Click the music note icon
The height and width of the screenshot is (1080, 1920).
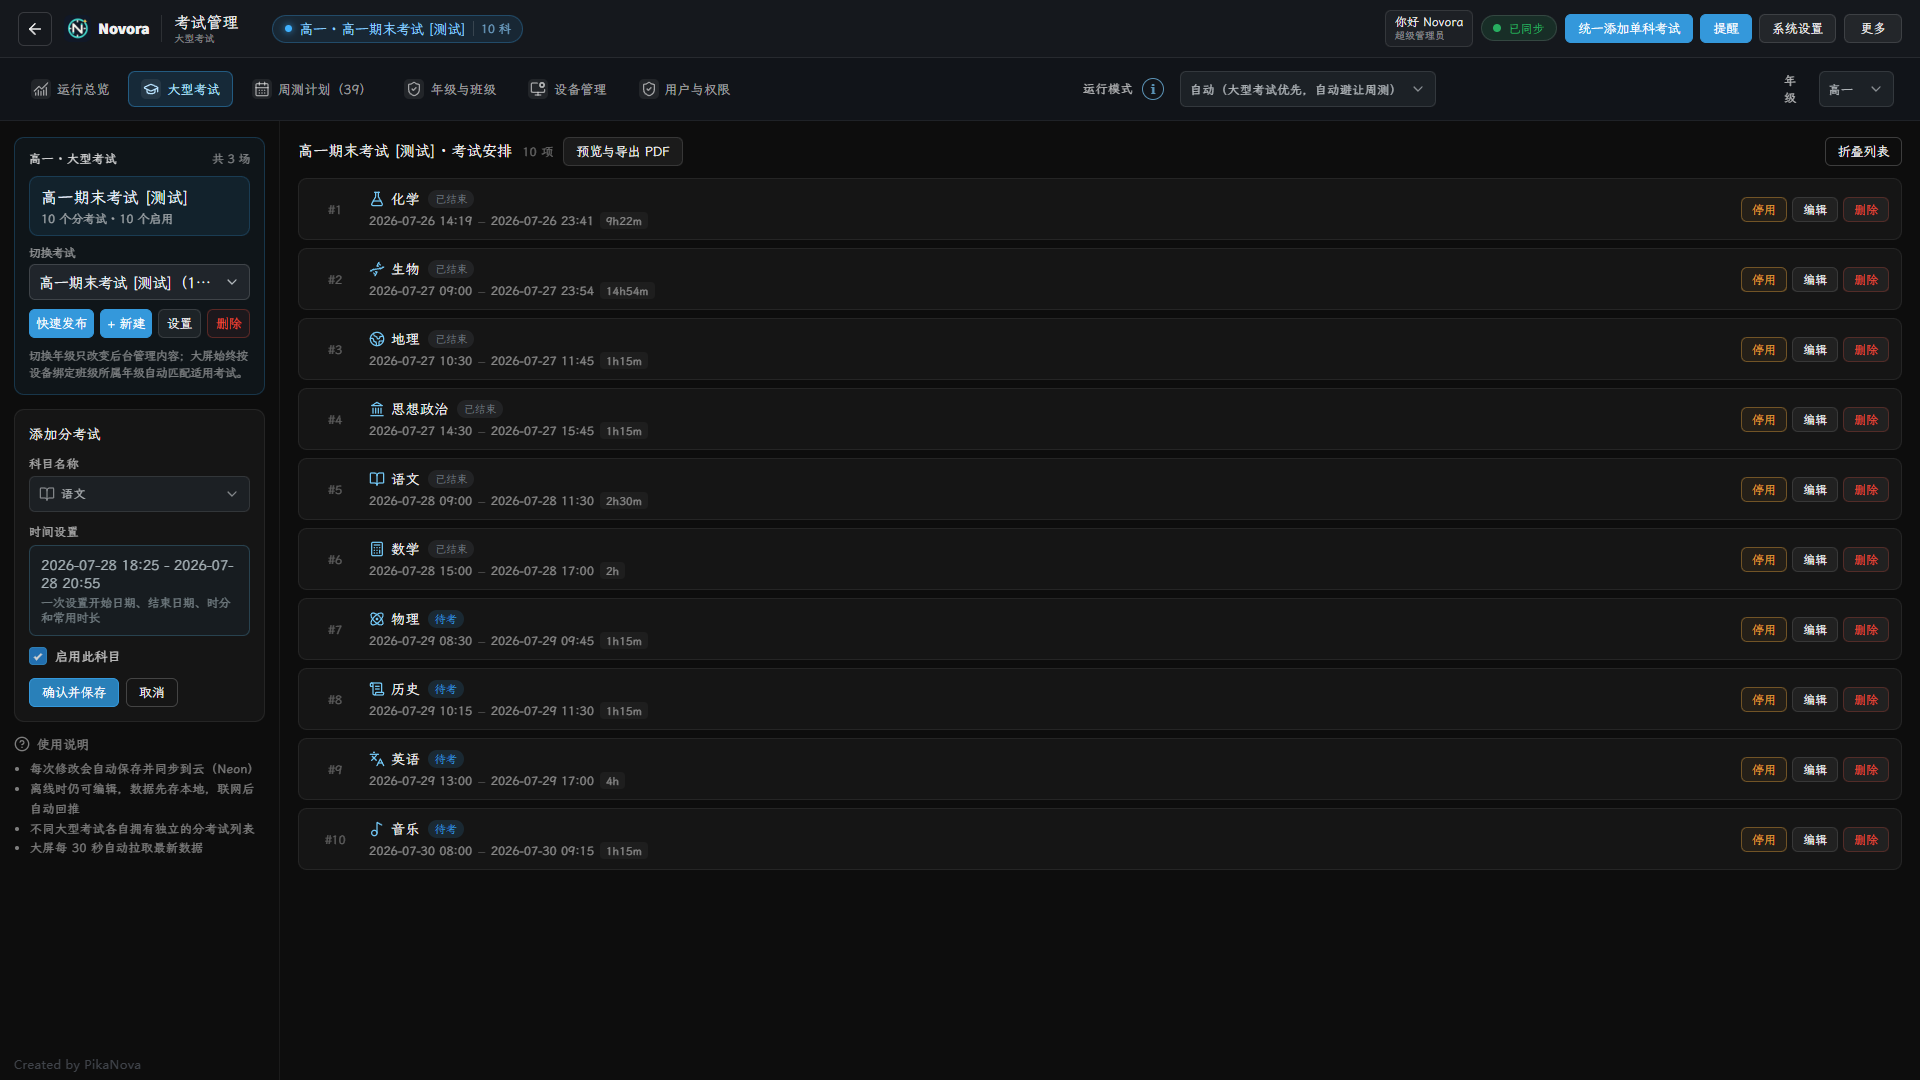coord(377,829)
